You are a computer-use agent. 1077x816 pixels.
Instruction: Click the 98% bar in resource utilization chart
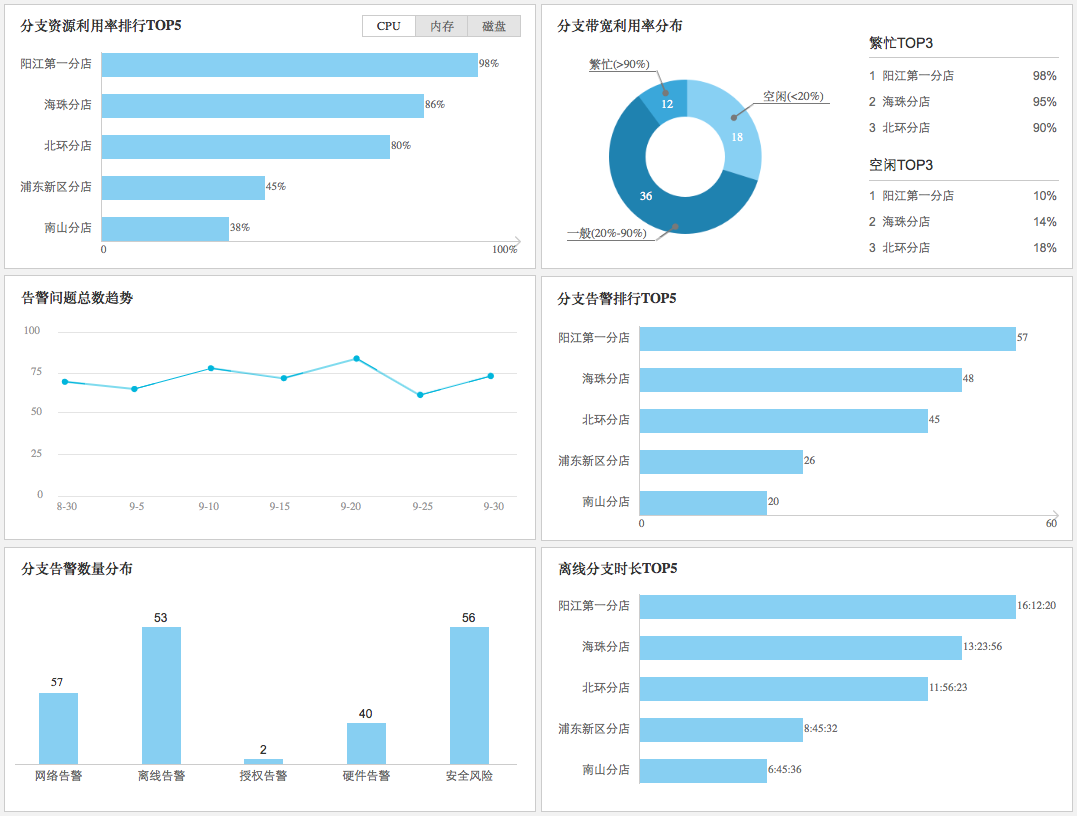[289, 64]
